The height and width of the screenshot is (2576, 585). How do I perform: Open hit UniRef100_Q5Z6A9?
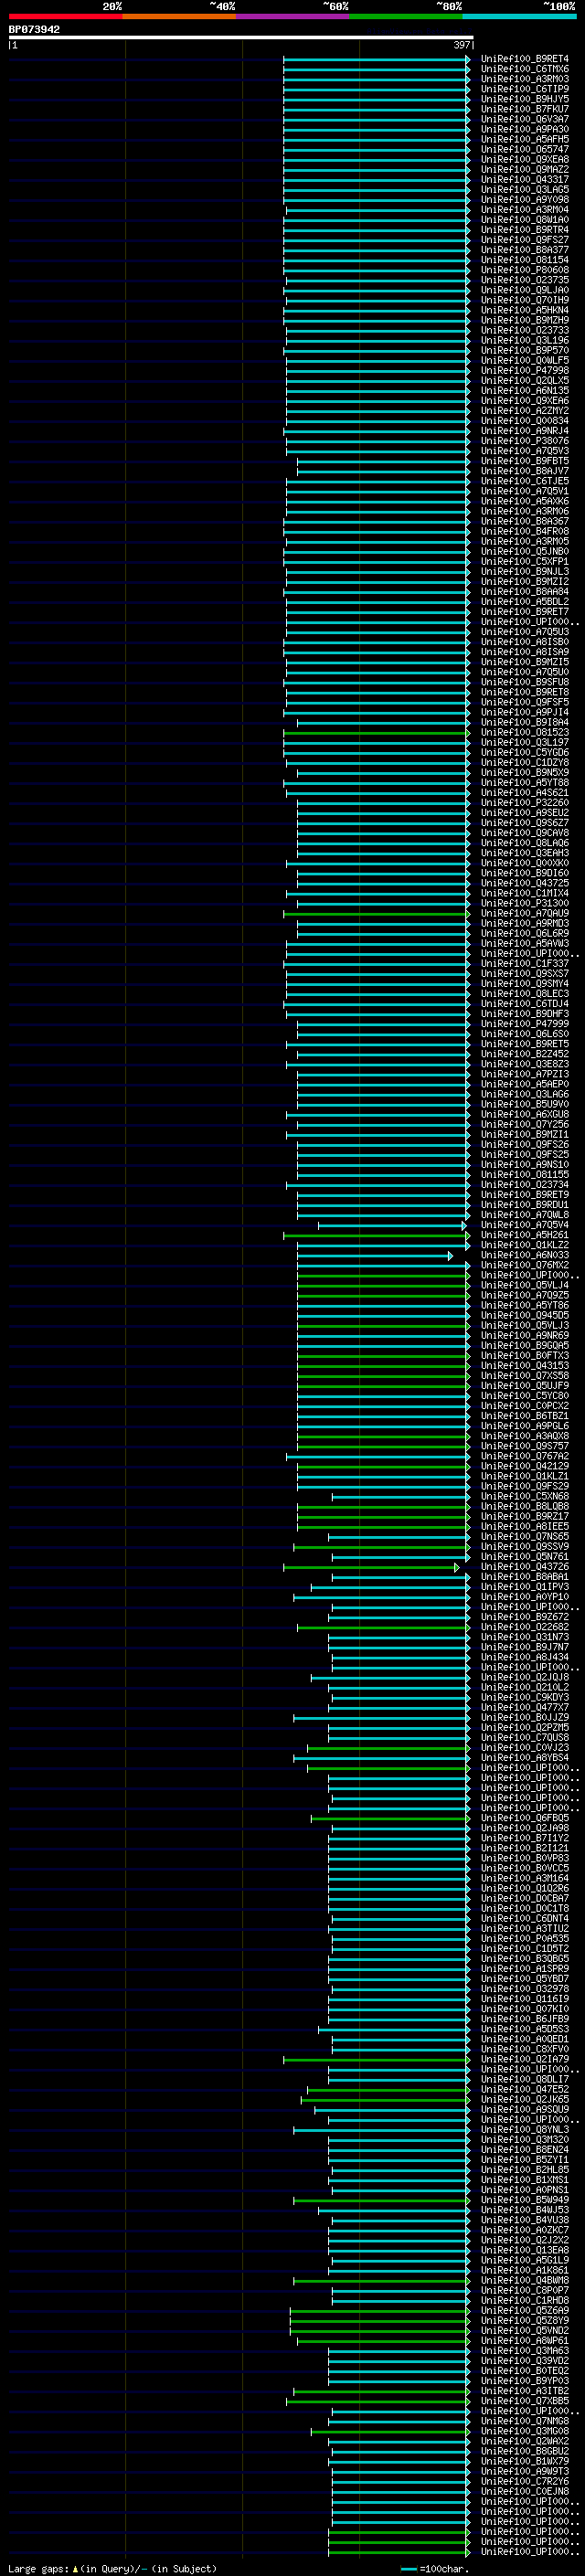(525, 2311)
